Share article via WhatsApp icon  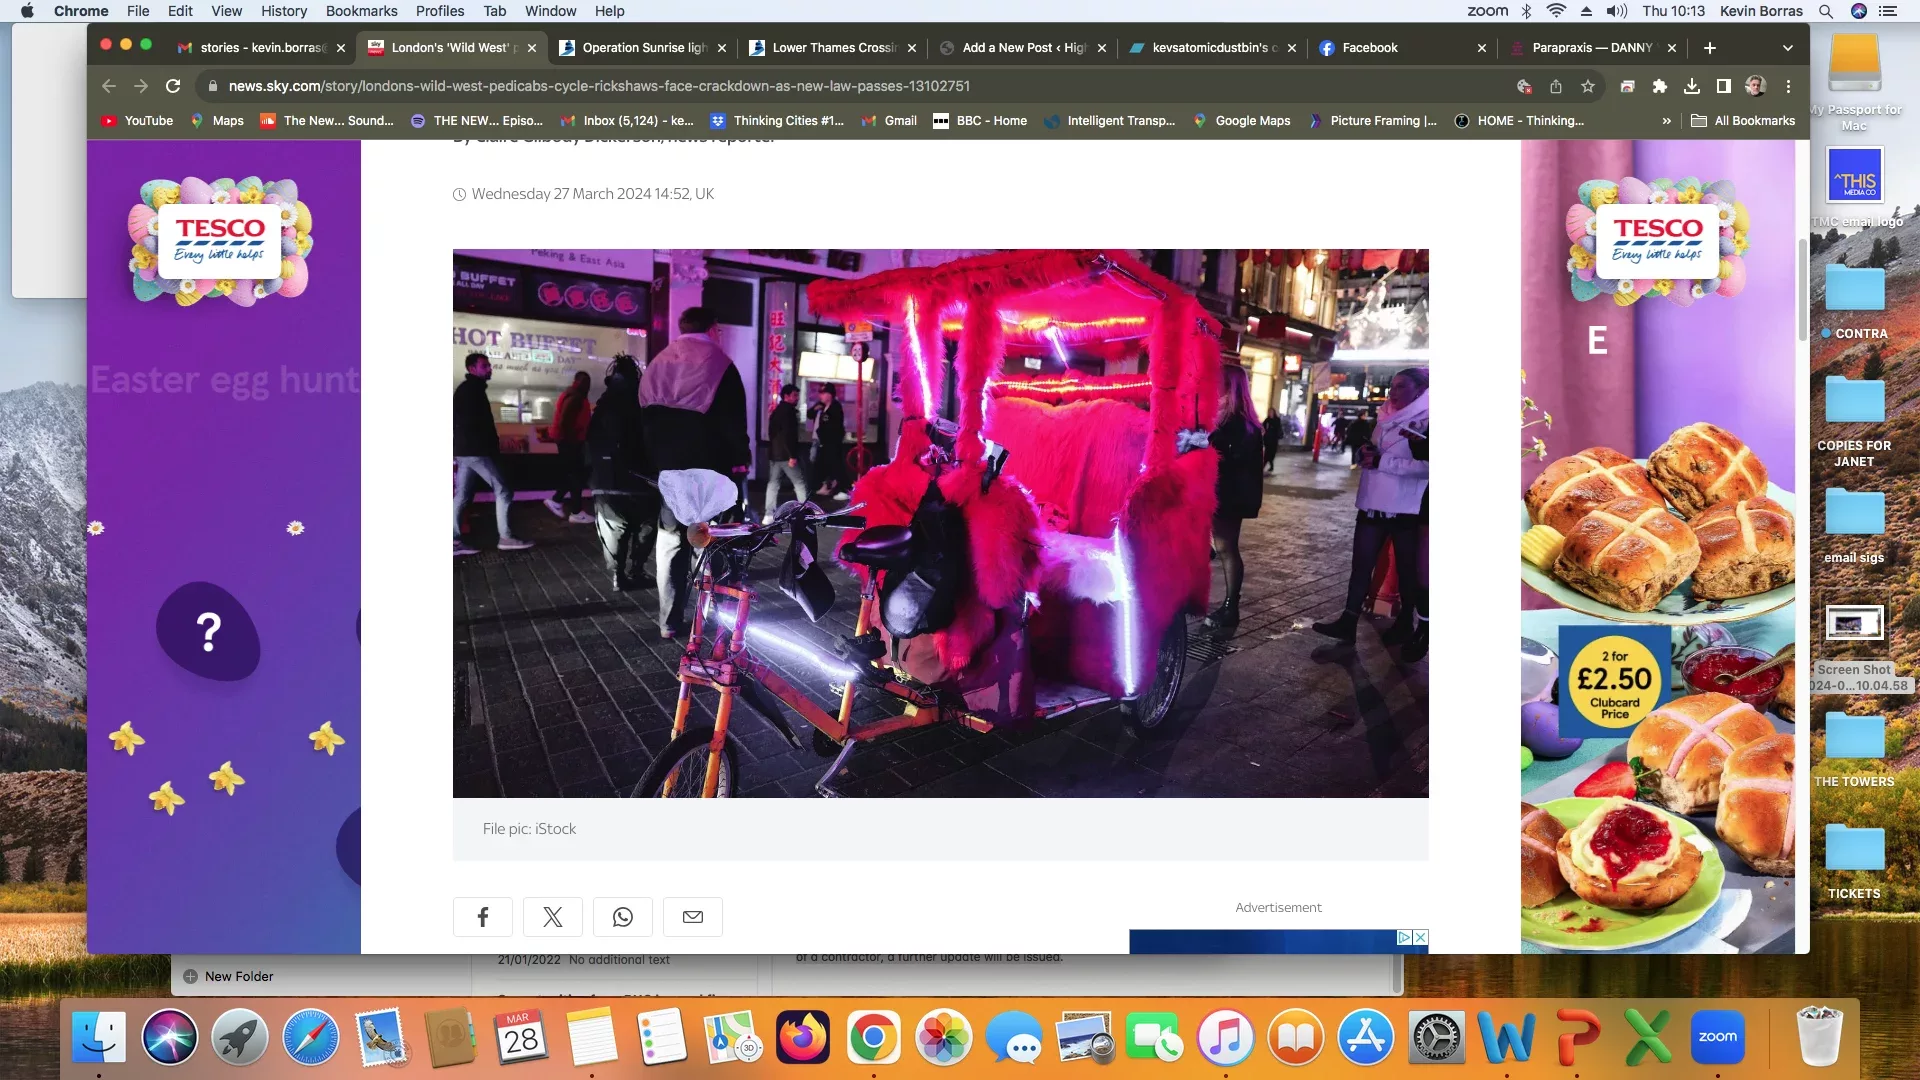coord(622,917)
